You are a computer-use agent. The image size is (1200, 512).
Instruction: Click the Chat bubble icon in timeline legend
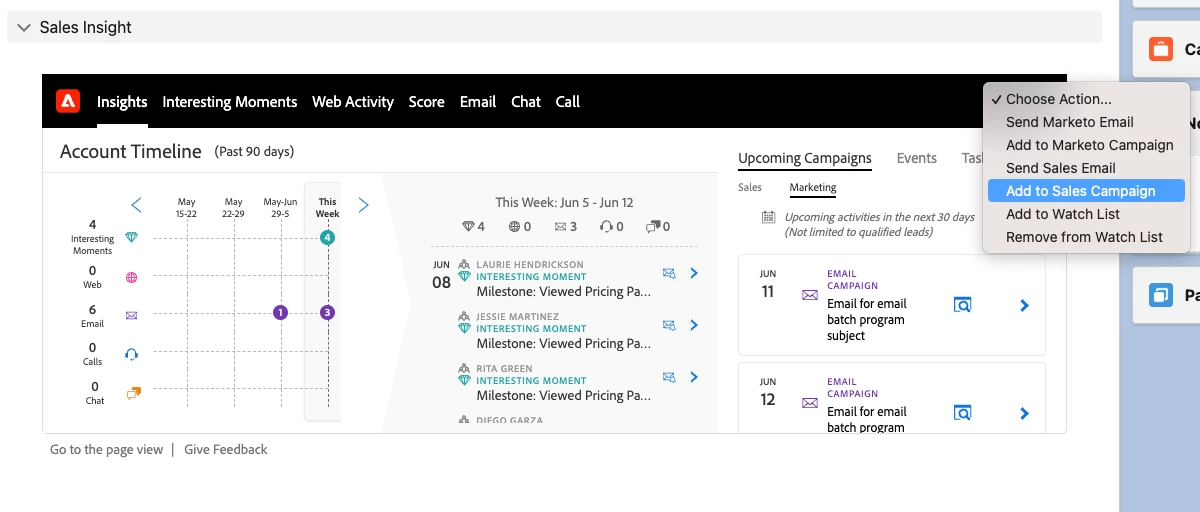[132, 393]
